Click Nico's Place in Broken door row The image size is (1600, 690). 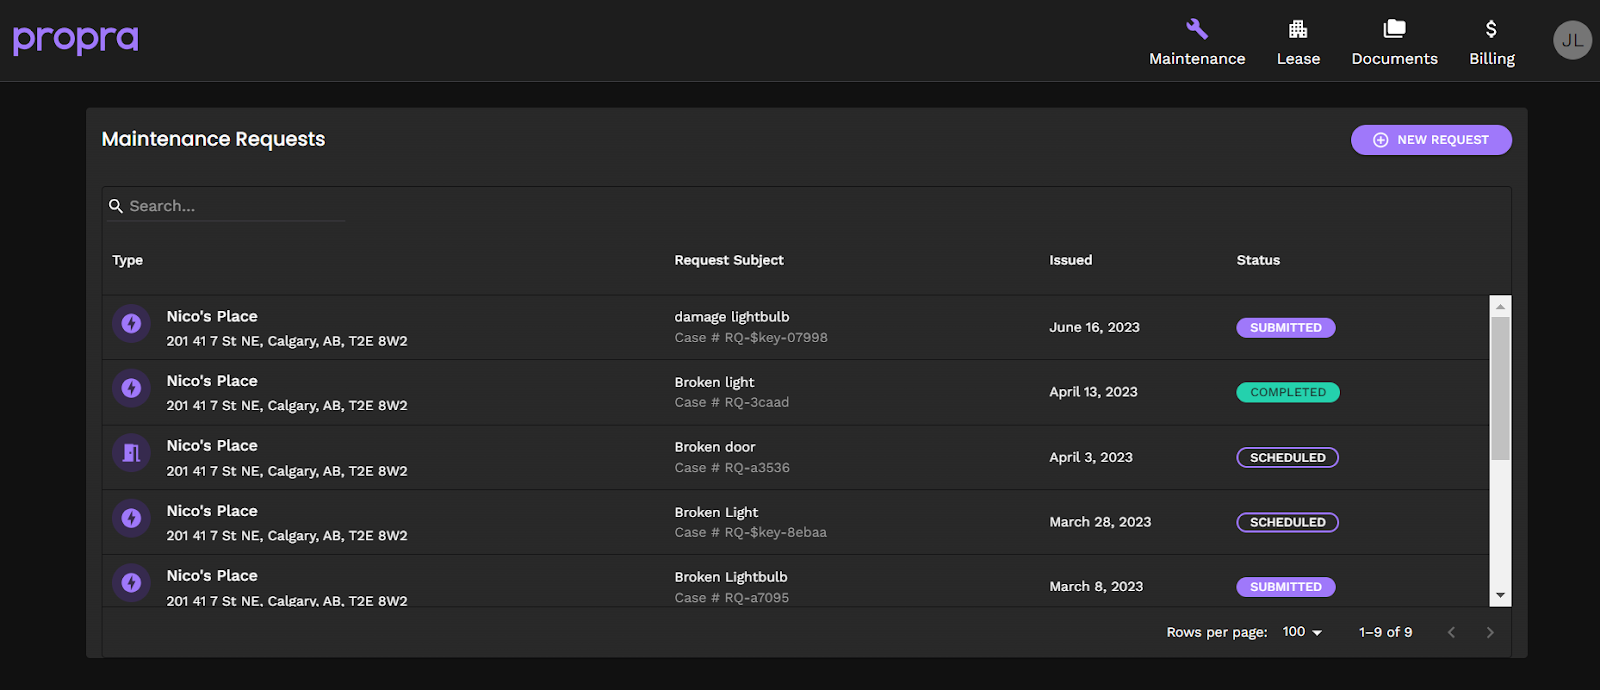tap(212, 446)
